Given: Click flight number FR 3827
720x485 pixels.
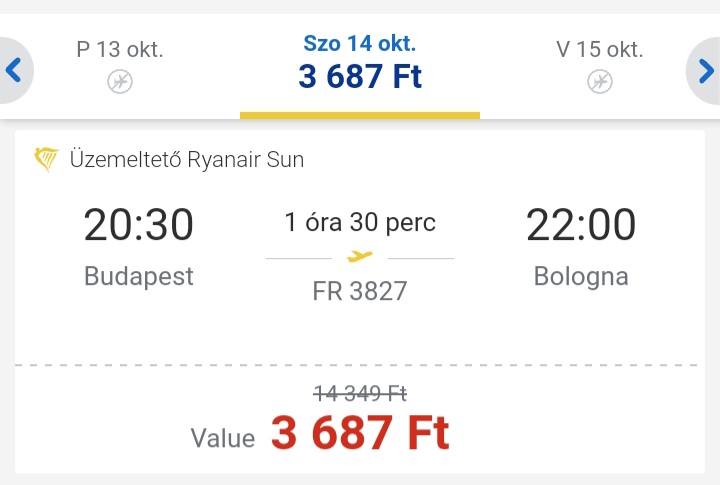Looking at the screenshot, I should [360, 291].
